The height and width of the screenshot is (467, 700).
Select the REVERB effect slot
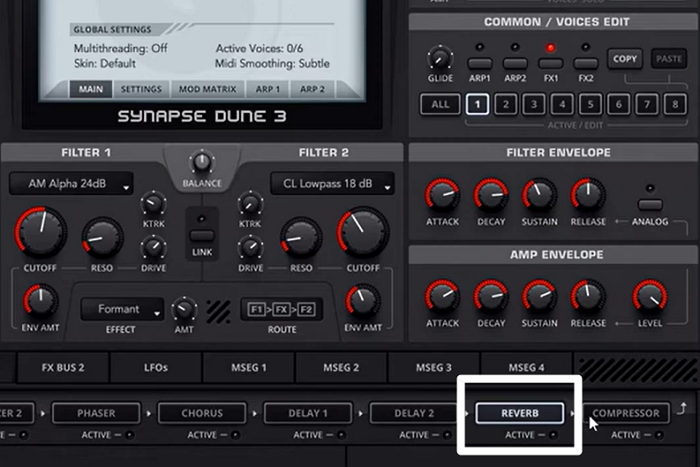520,413
